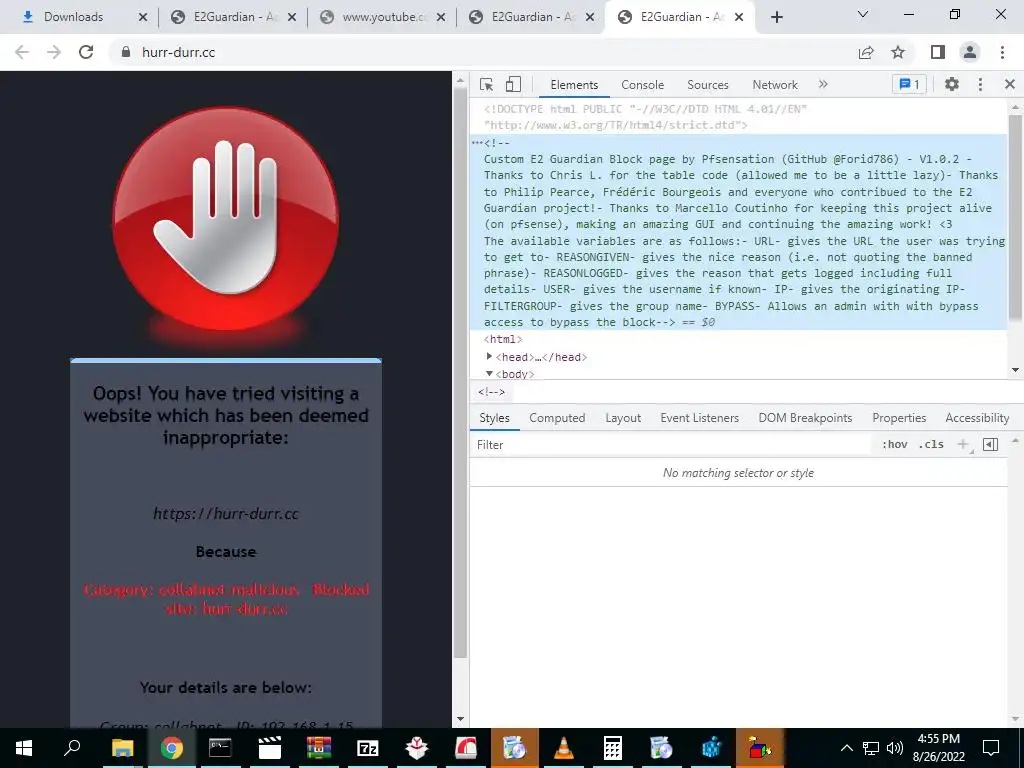Screen dimensions: 1024x768
Task: Switch to the www.youtube.com tab
Action: coord(383,17)
